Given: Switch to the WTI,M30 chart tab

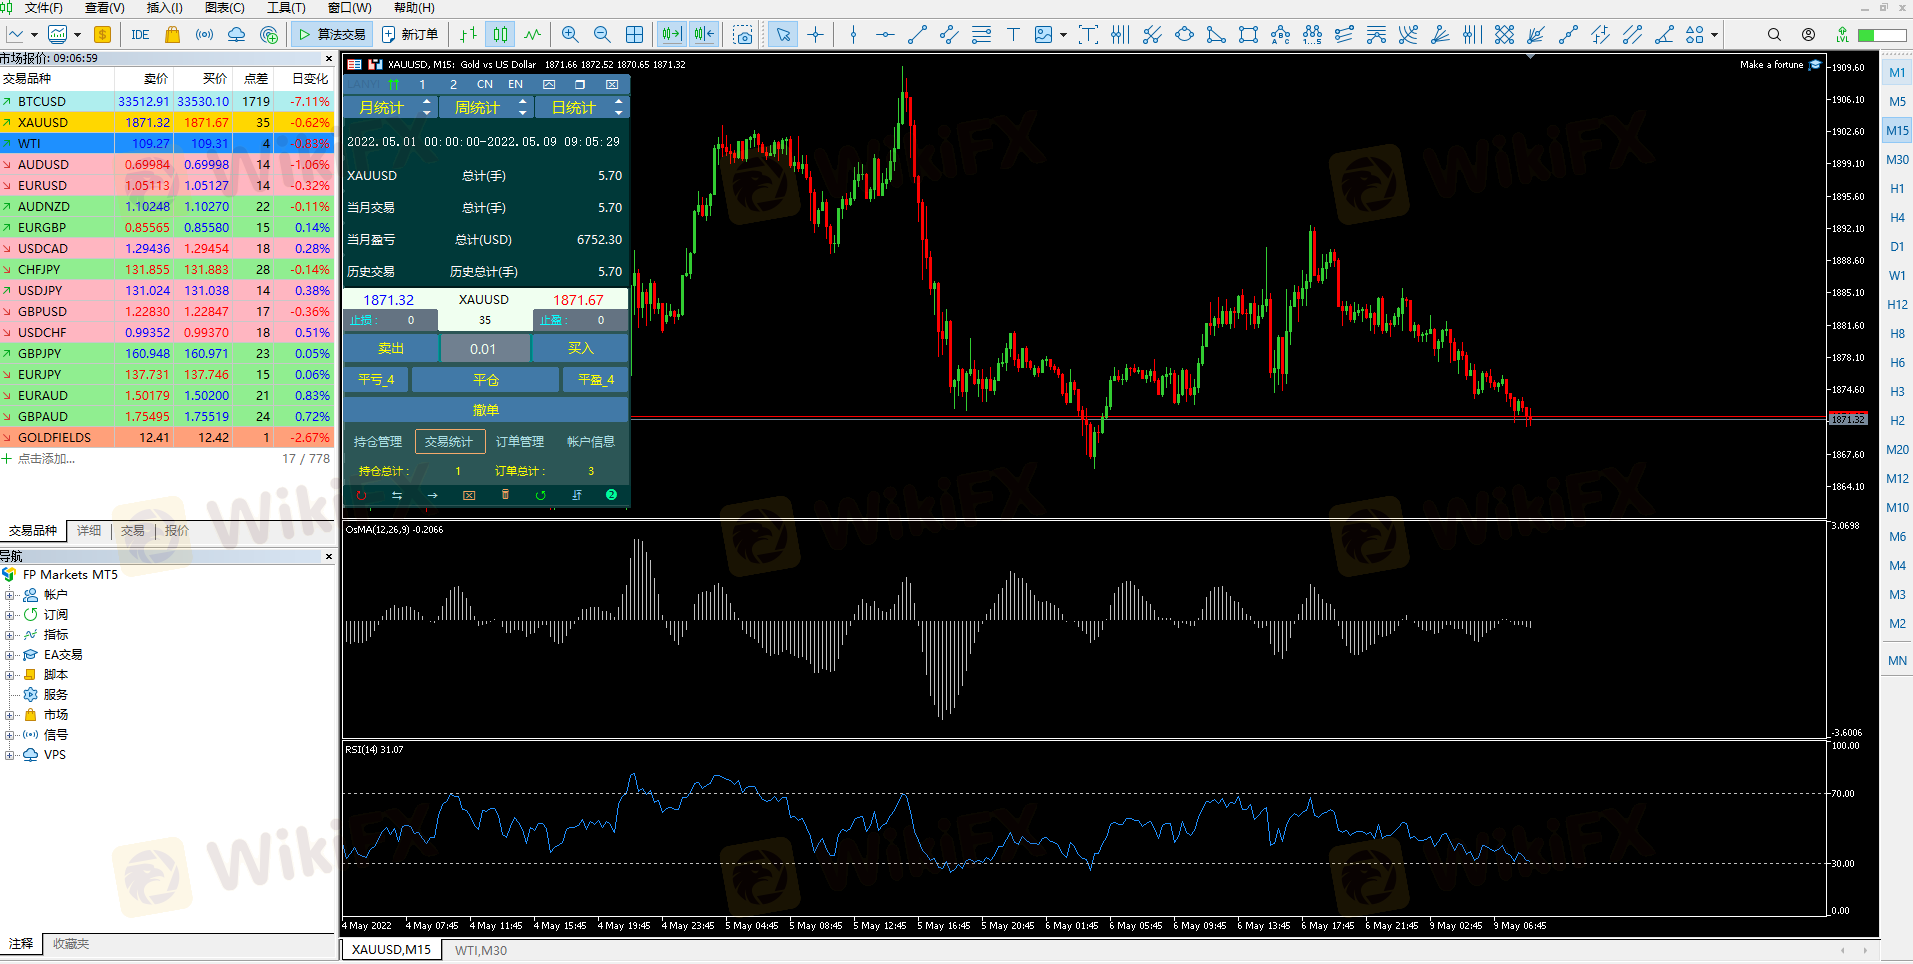Looking at the screenshot, I should pyautogui.click(x=480, y=950).
